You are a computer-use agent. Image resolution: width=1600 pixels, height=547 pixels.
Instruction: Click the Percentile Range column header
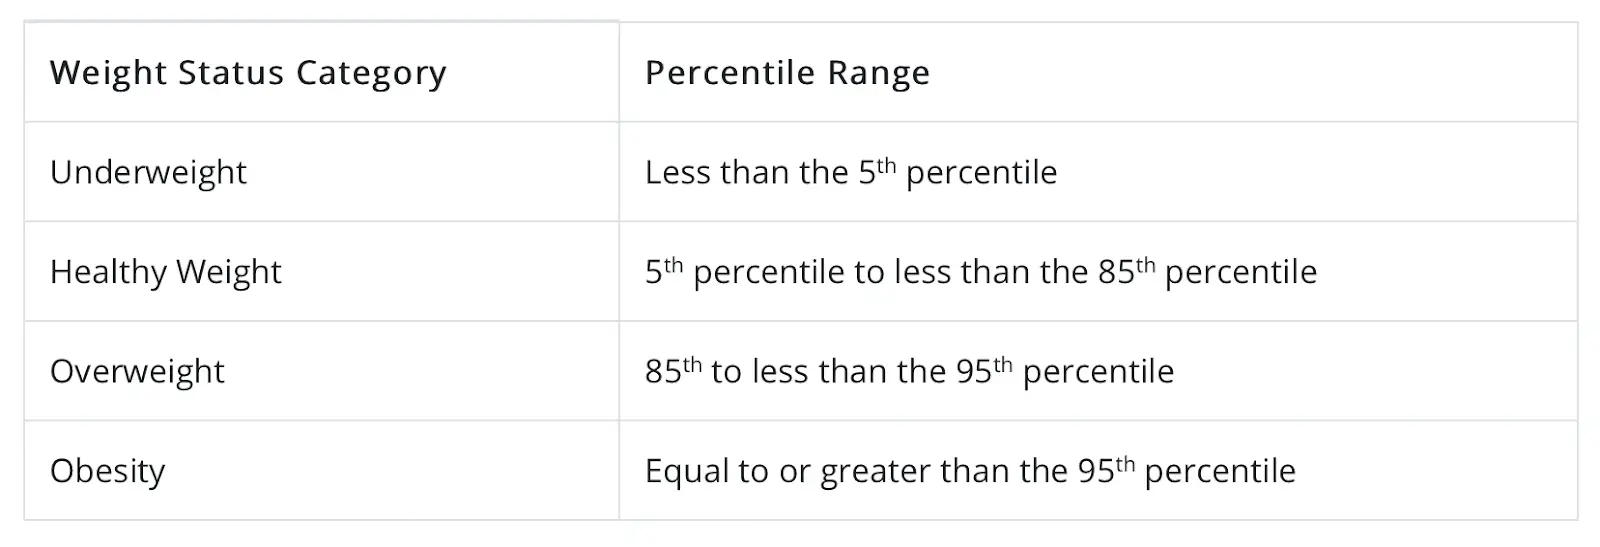point(1098,72)
